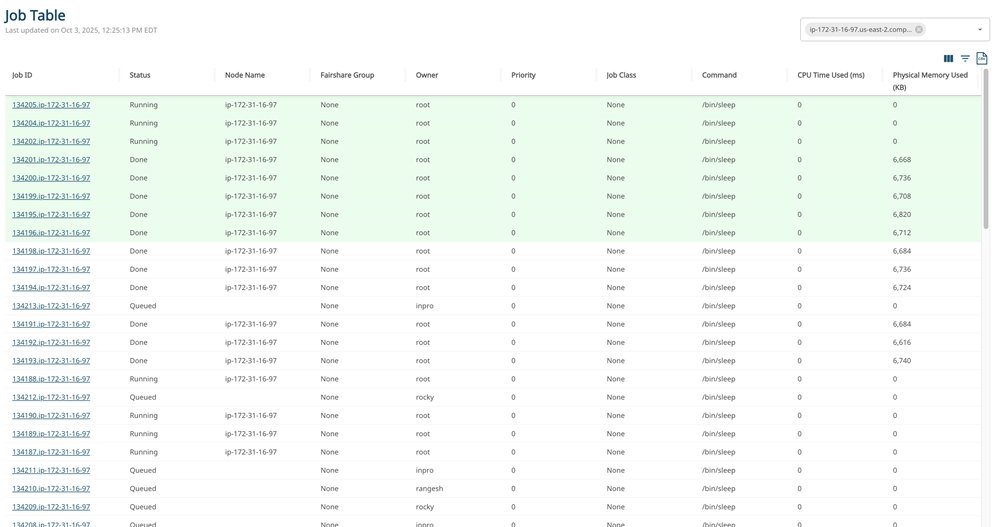
Task: Open job 134201.ip-172-31-16-97 link
Action: pyautogui.click(x=51, y=160)
